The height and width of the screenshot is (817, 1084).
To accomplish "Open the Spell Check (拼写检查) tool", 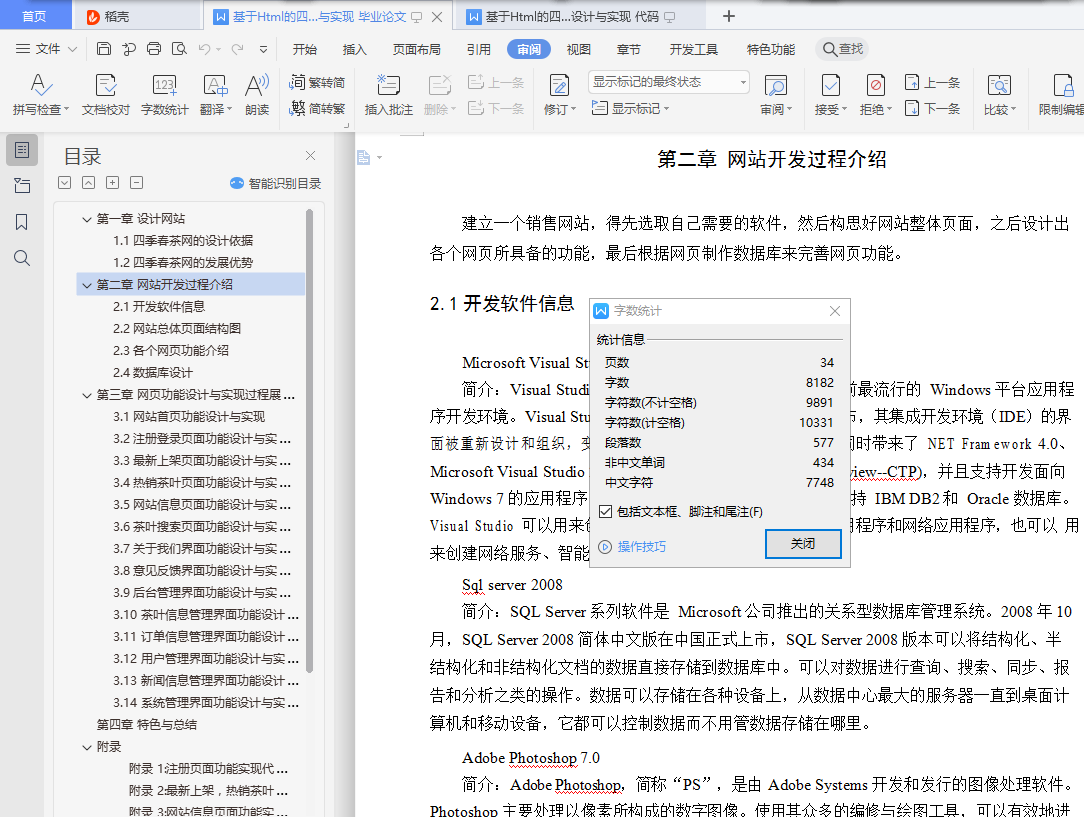I will [x=41, y=94].
